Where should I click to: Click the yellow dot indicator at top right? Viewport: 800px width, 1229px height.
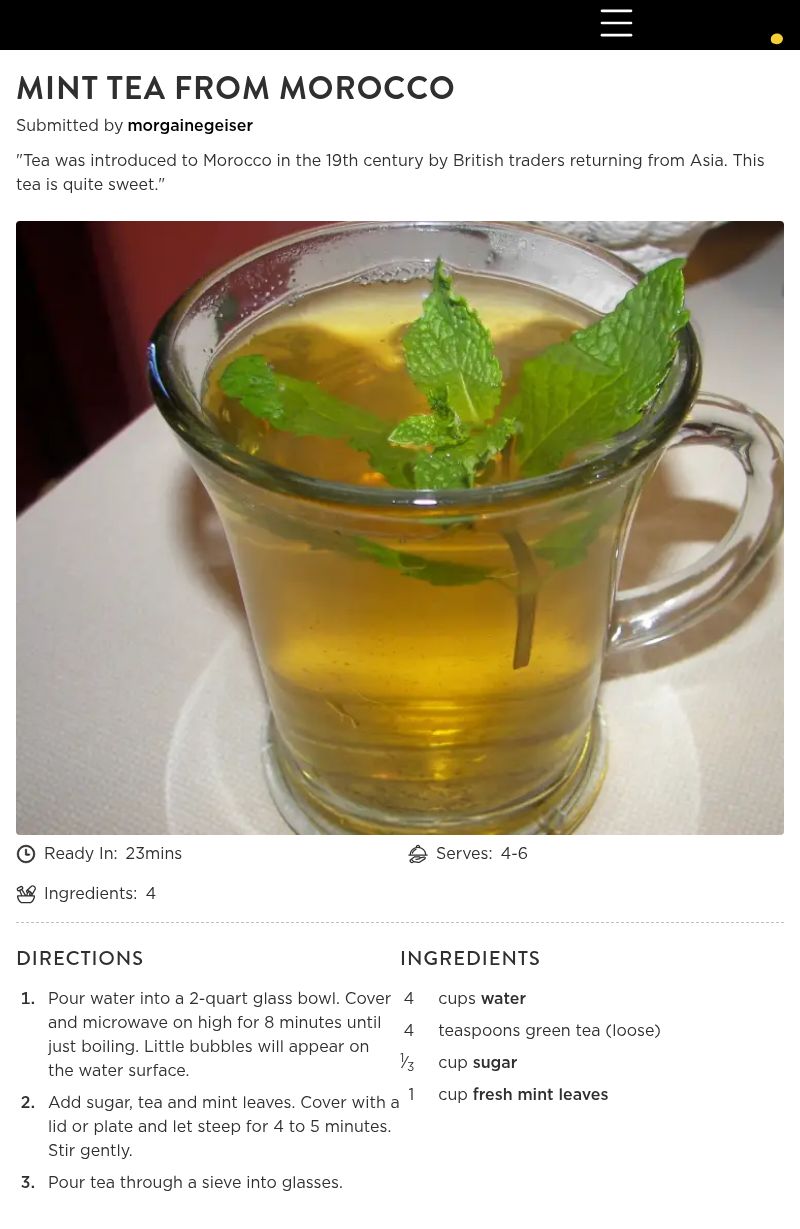click(x=776, y=39)
